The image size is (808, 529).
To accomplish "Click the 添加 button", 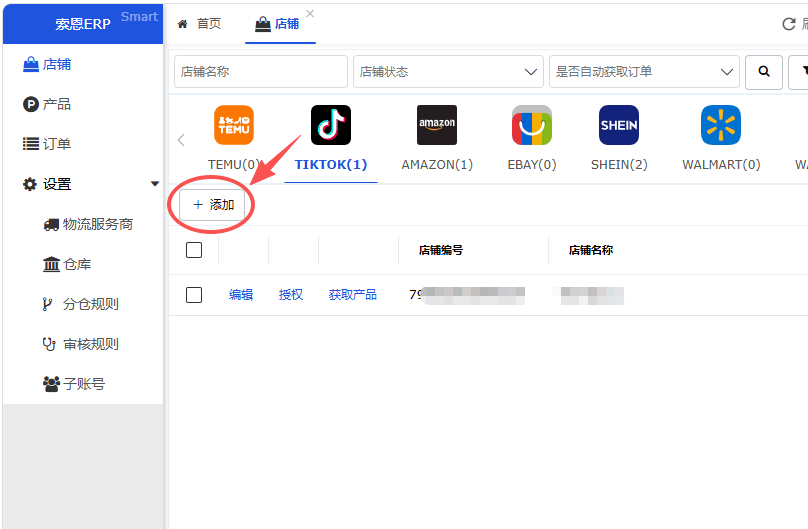I will [212, 205].
